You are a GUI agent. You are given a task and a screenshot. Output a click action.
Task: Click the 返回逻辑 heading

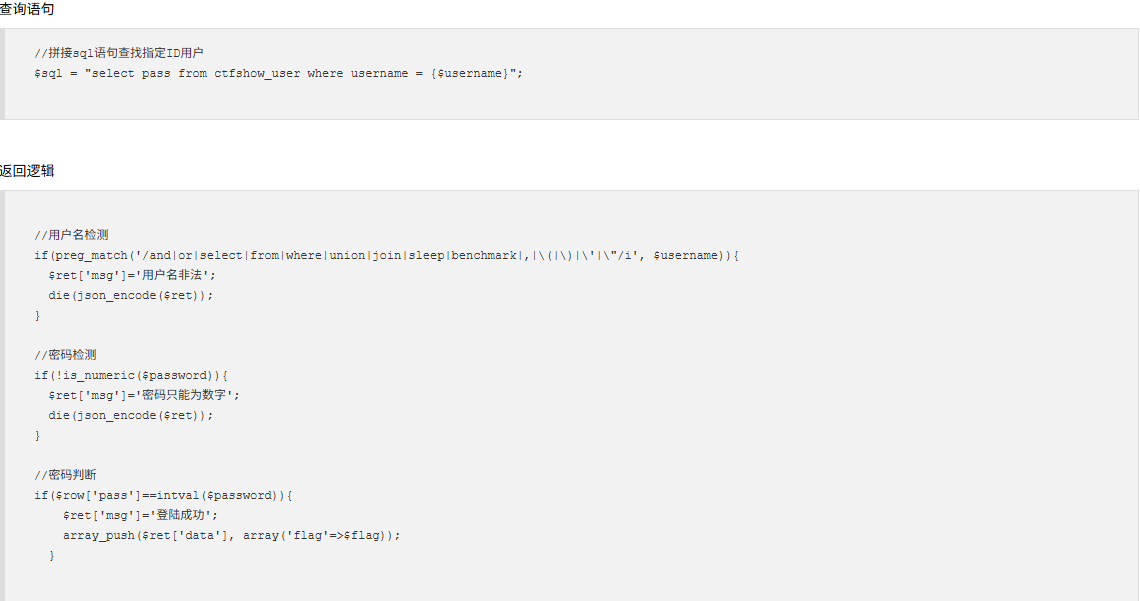[27, 171]
